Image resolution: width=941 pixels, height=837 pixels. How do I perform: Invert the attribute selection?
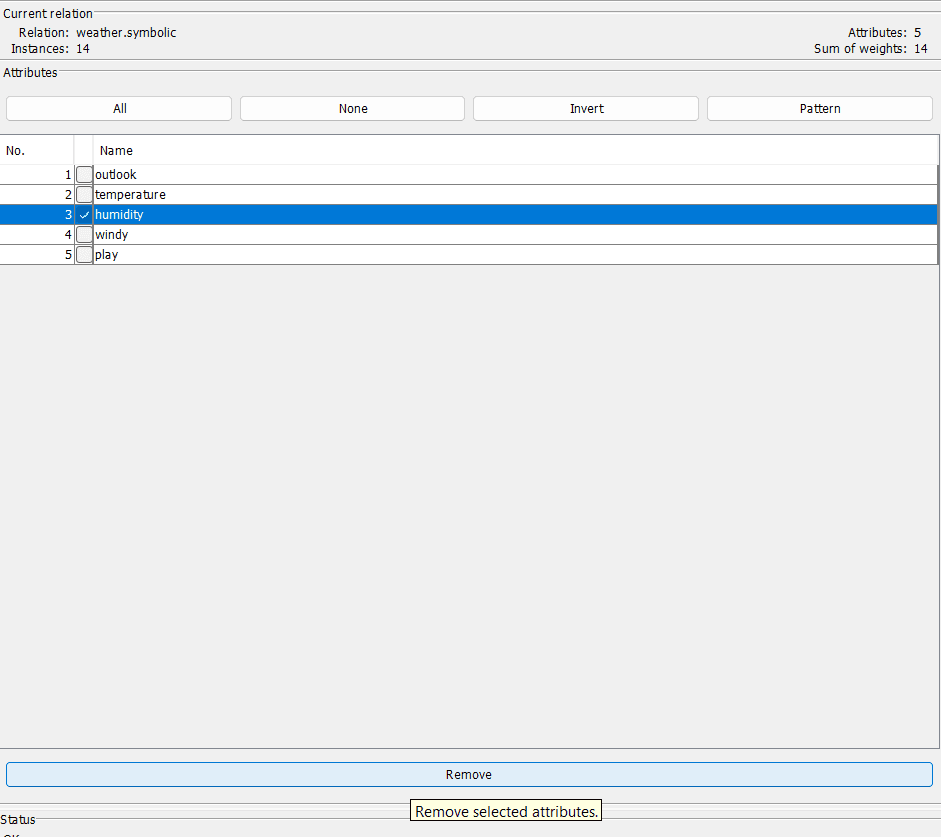point(586,109)
